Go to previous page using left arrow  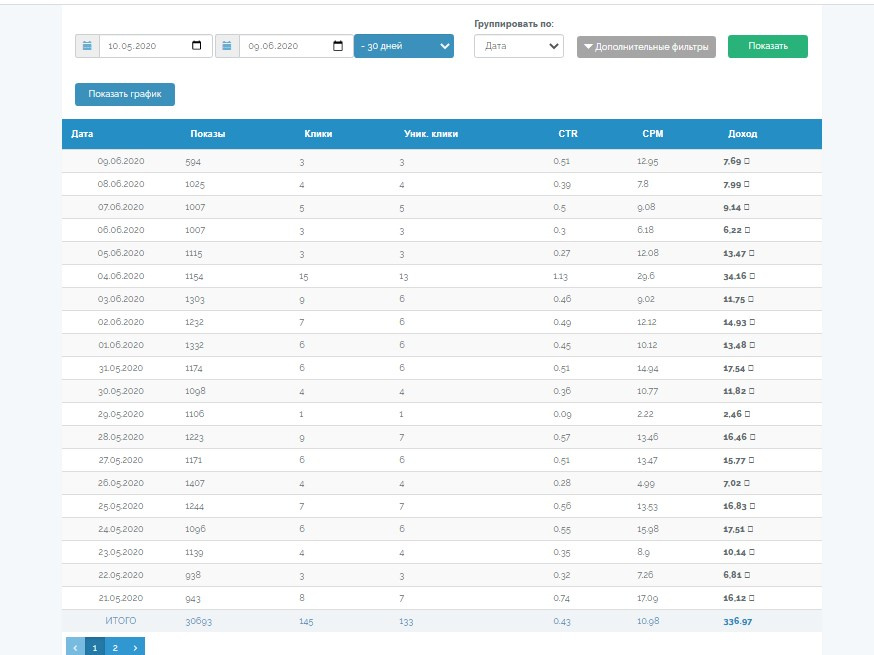pos(75,648)
